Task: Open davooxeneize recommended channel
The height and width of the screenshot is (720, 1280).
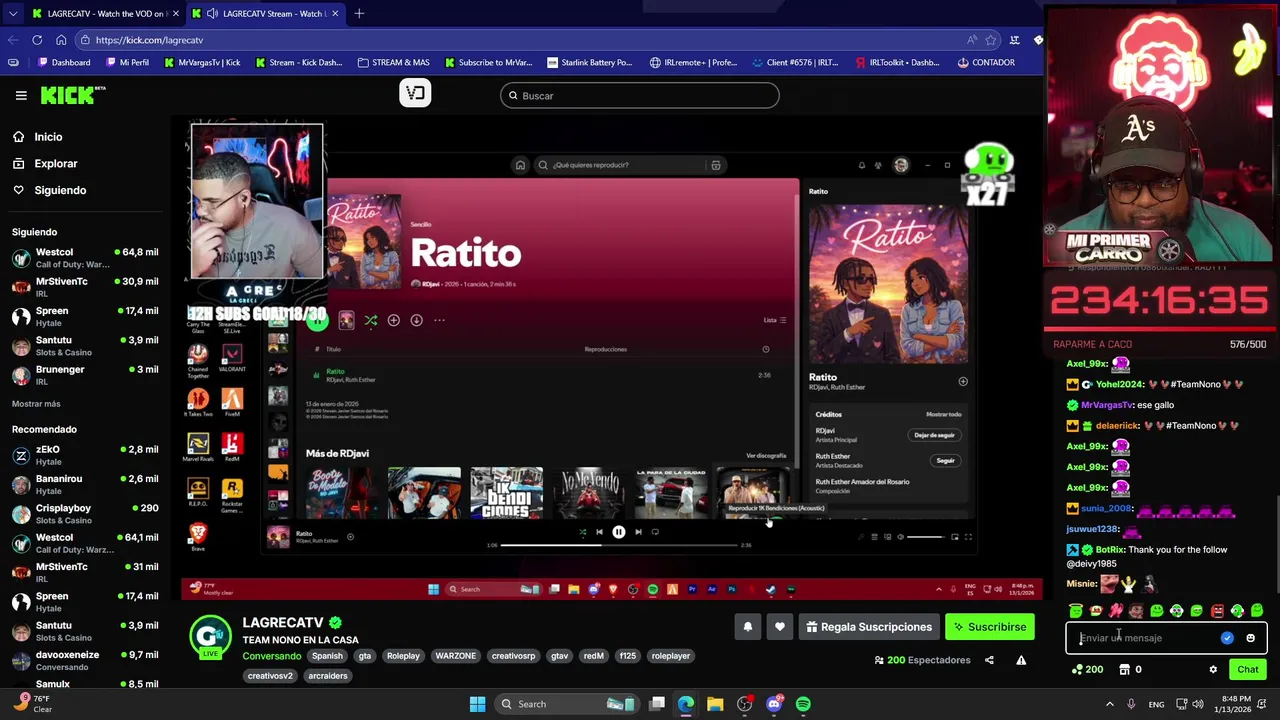Action: 85,660
